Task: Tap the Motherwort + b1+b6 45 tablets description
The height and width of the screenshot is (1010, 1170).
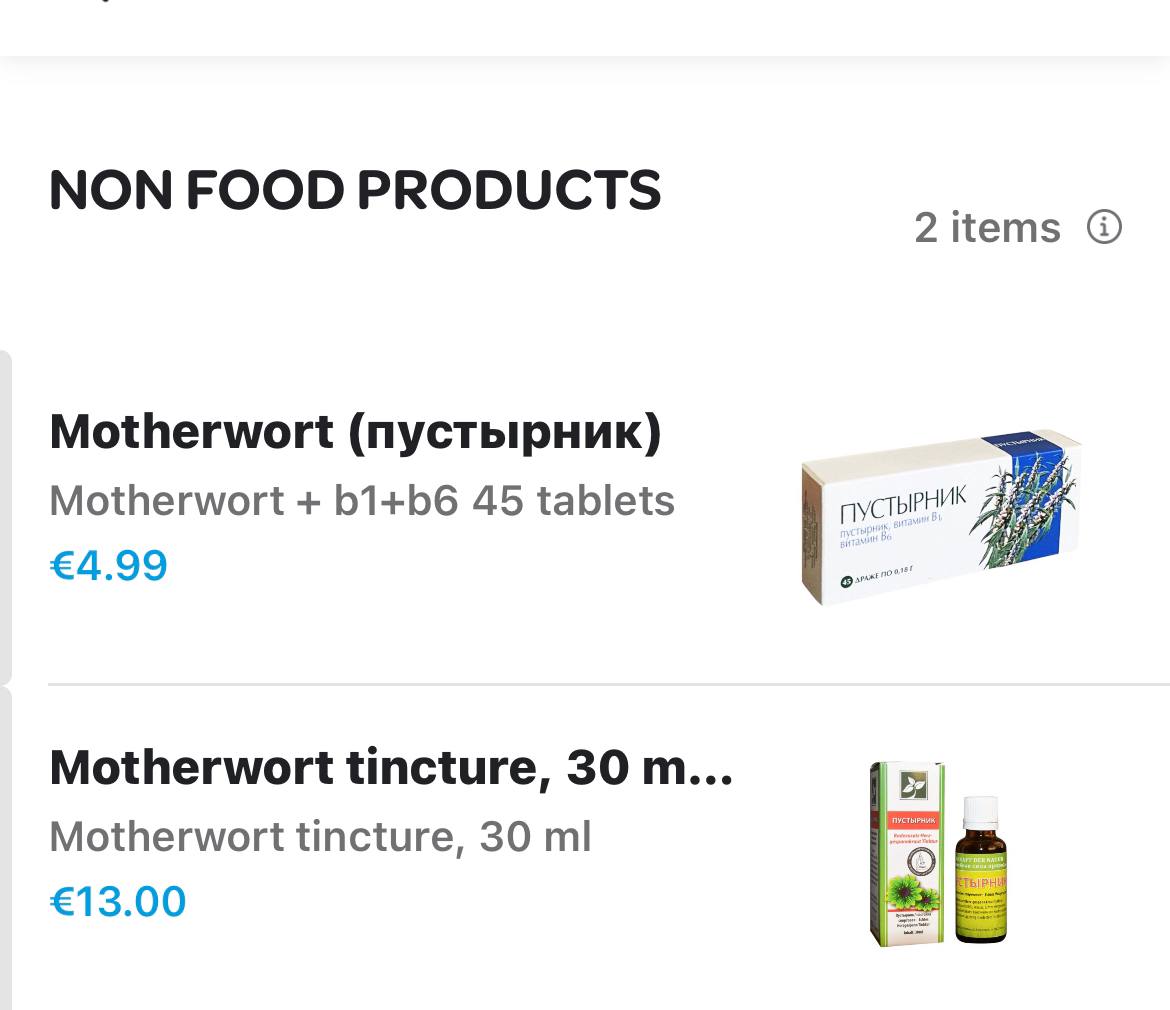Action: (362, 501)
